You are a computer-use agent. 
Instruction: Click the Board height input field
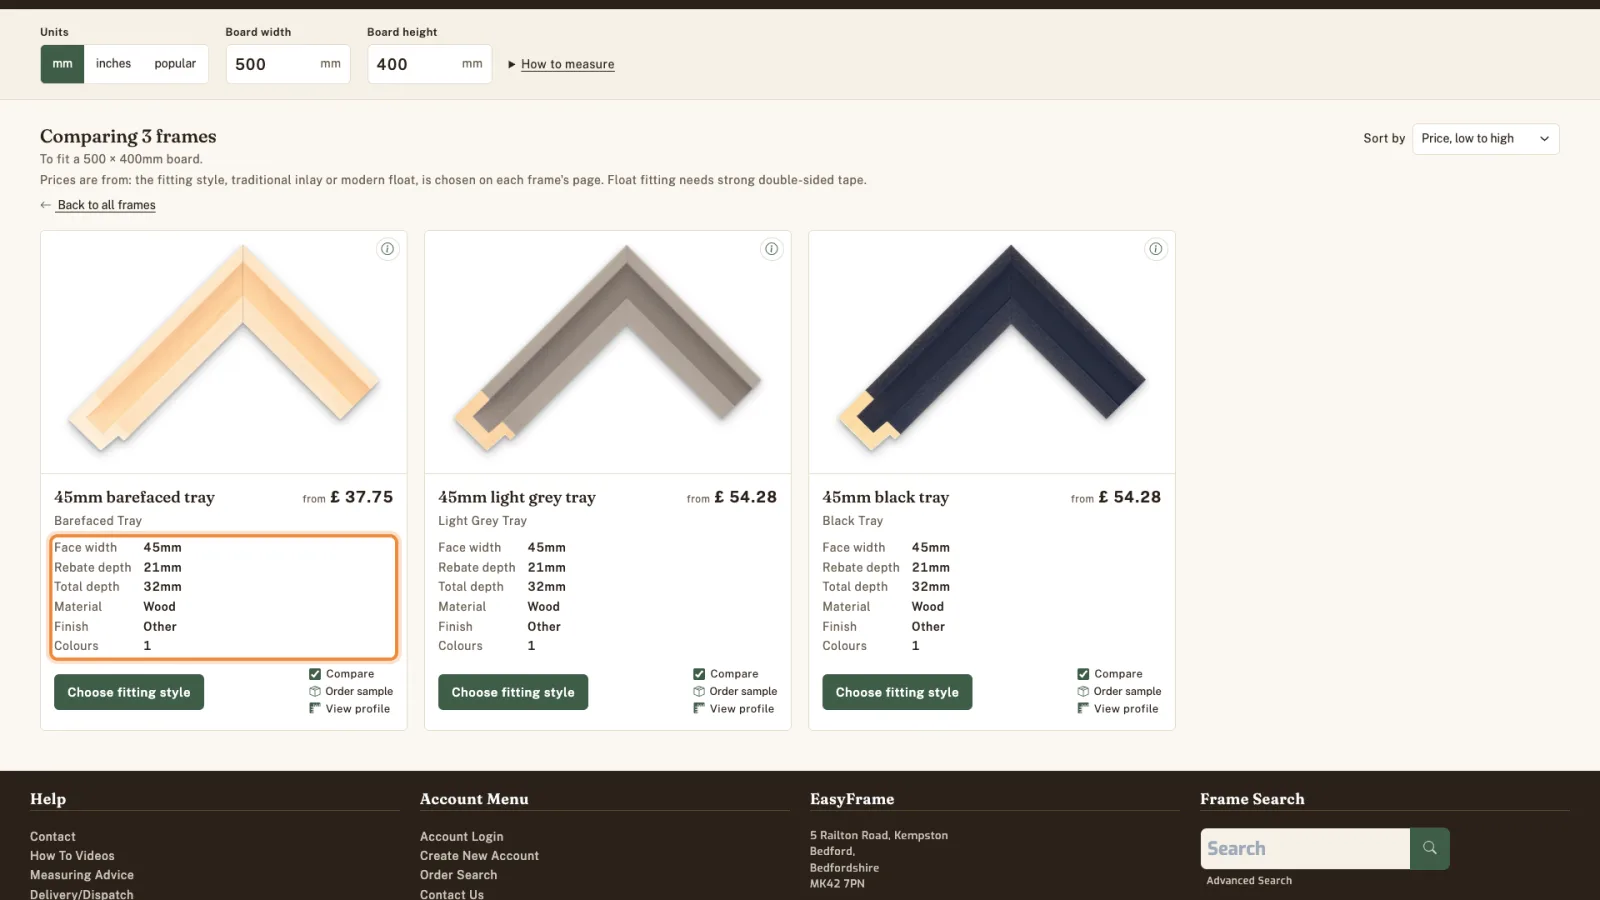click(x=430, y=64)
